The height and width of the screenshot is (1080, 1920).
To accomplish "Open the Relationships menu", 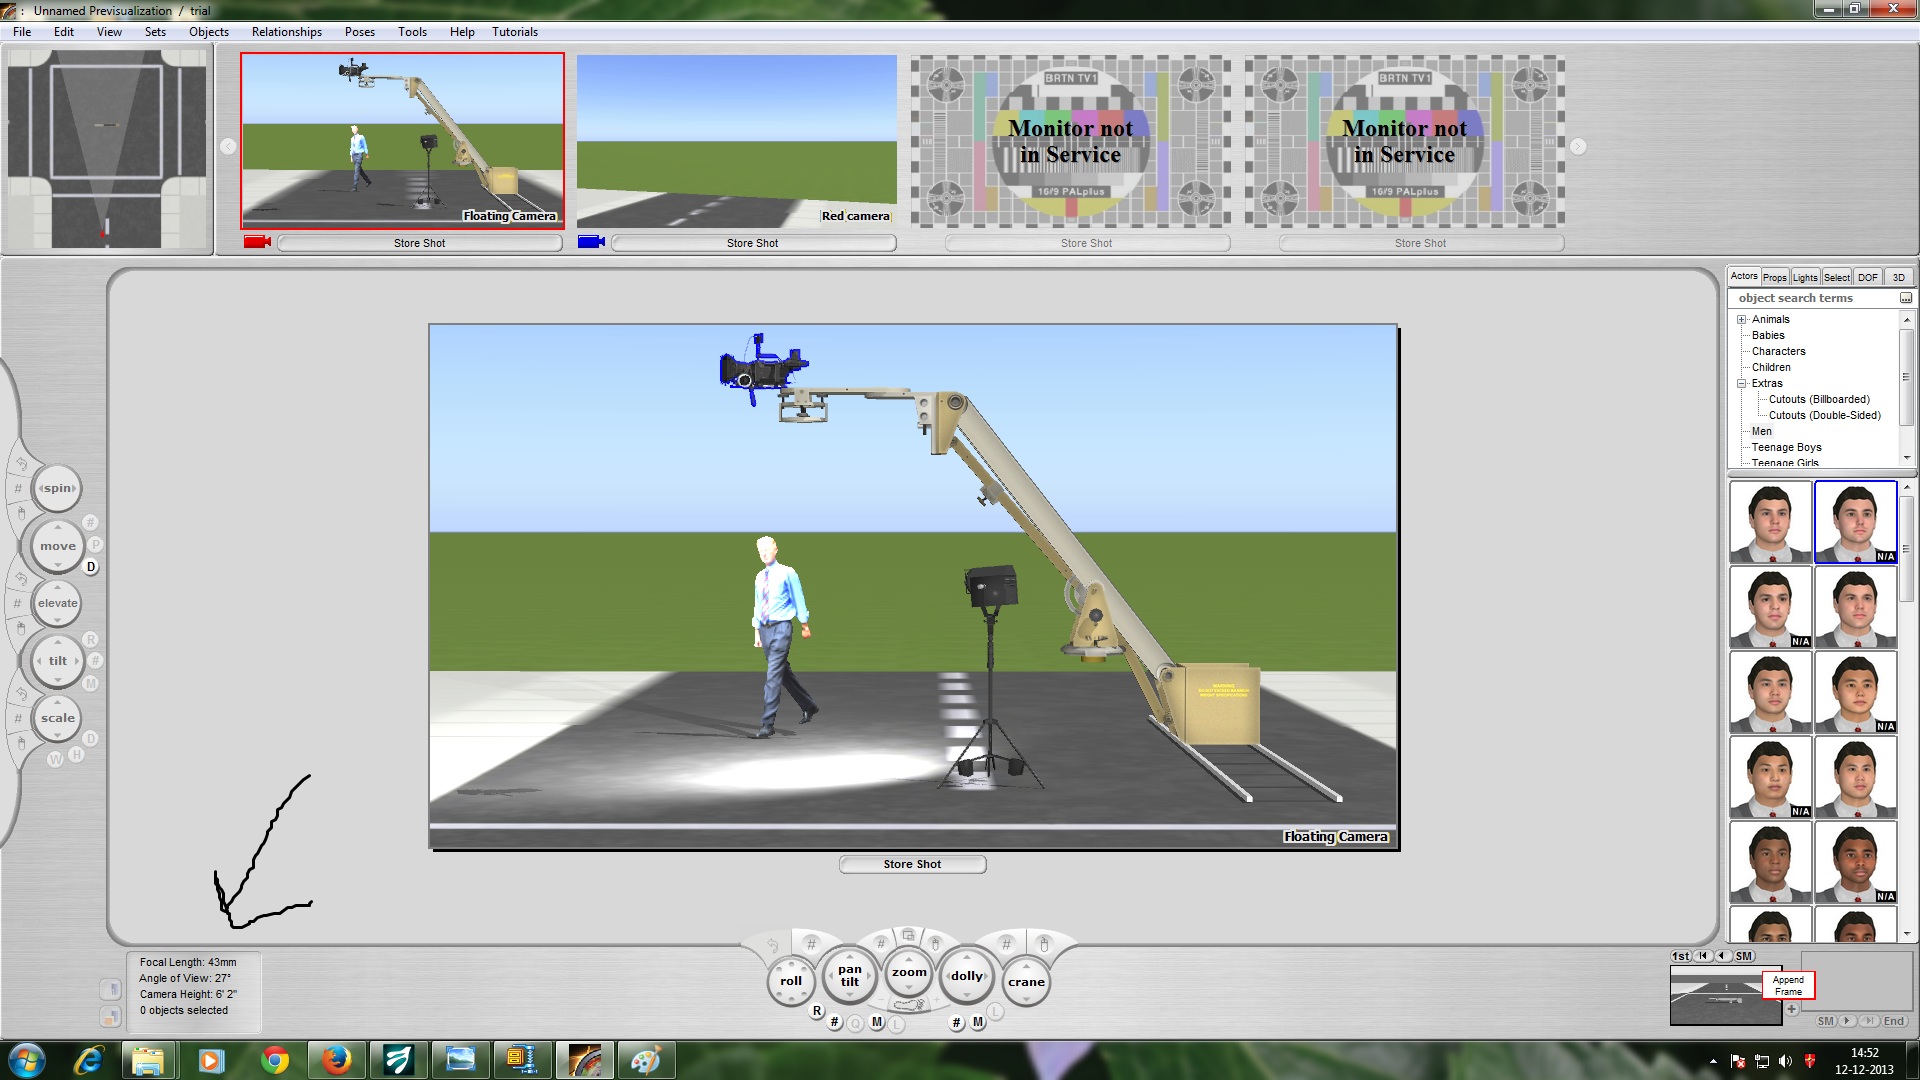I will pyautogui.click(x=286, y=32).
